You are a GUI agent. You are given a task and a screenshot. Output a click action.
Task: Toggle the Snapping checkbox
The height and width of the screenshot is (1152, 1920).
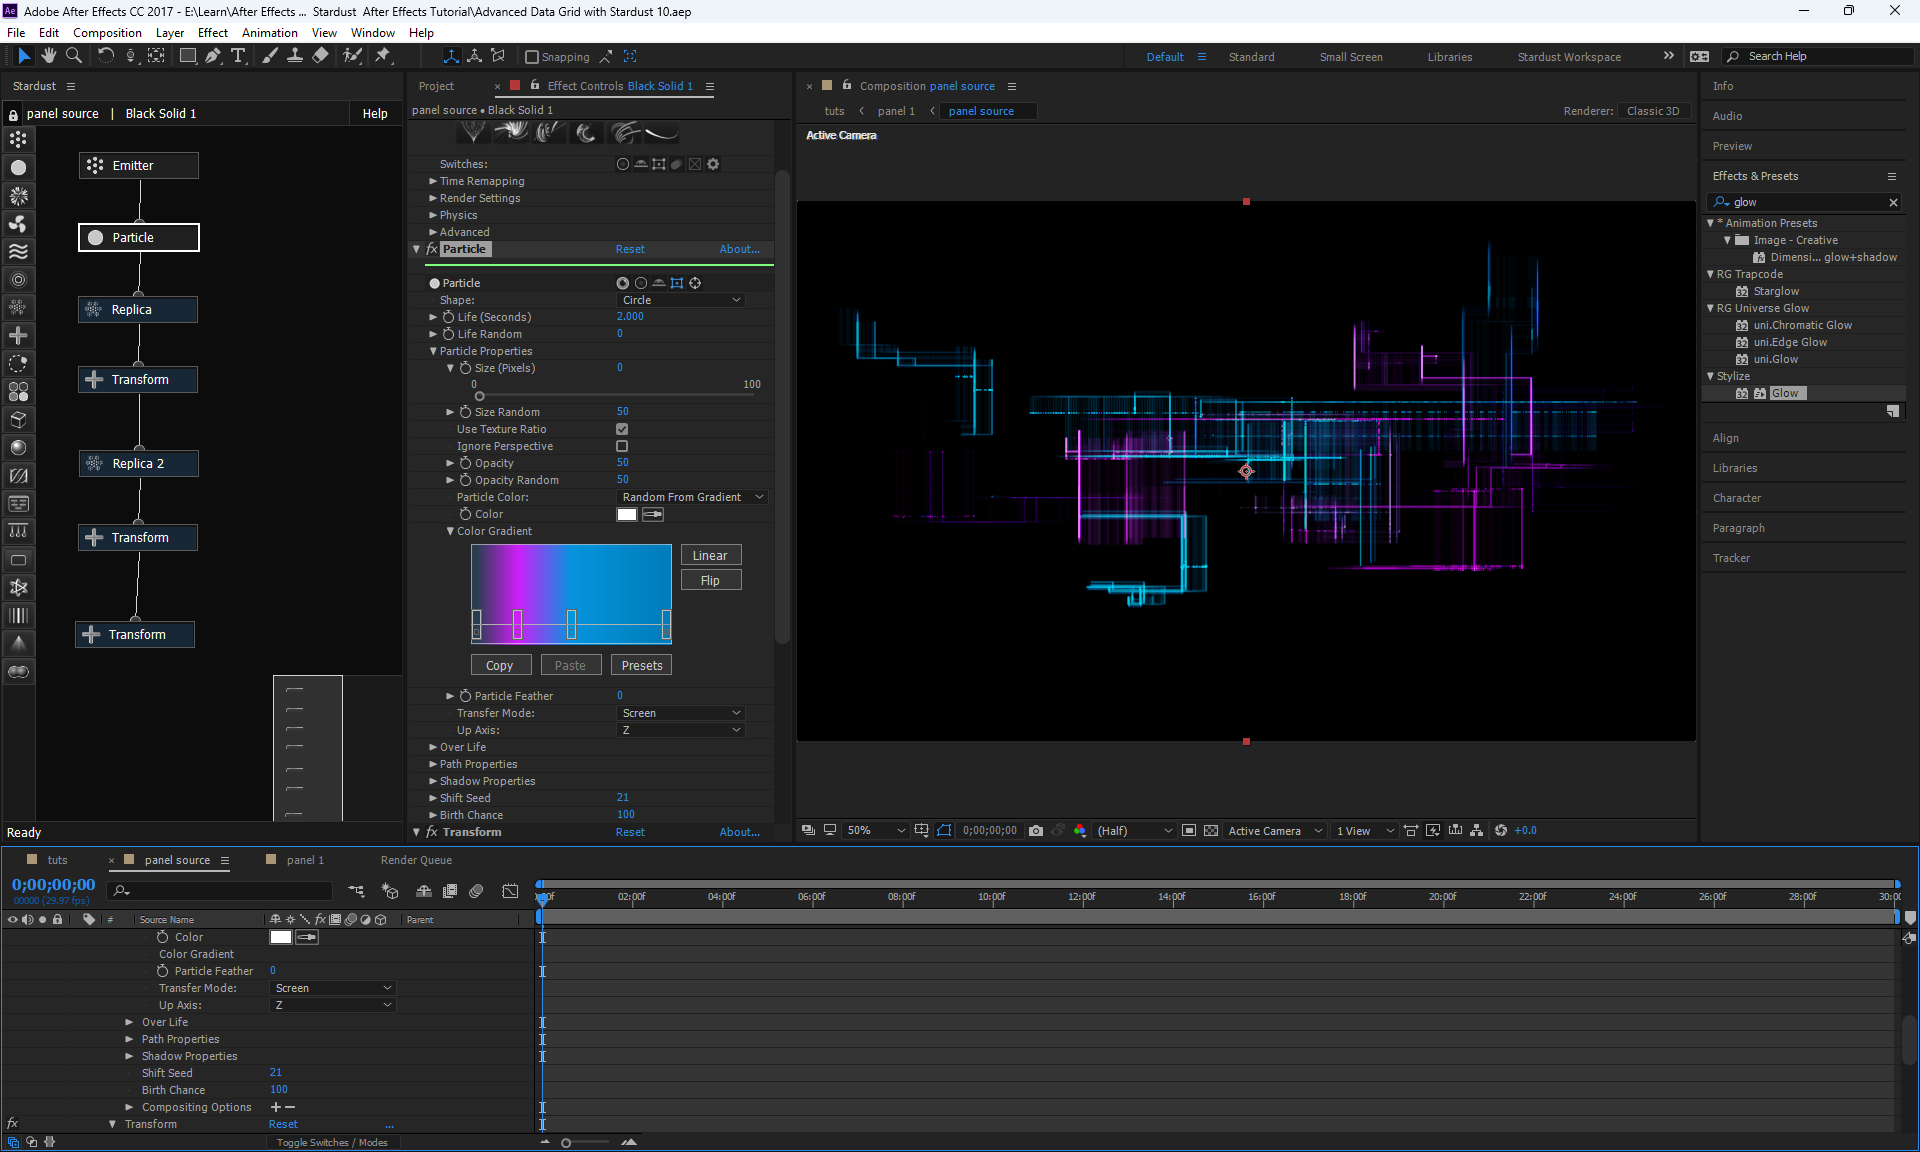point(532,57)
